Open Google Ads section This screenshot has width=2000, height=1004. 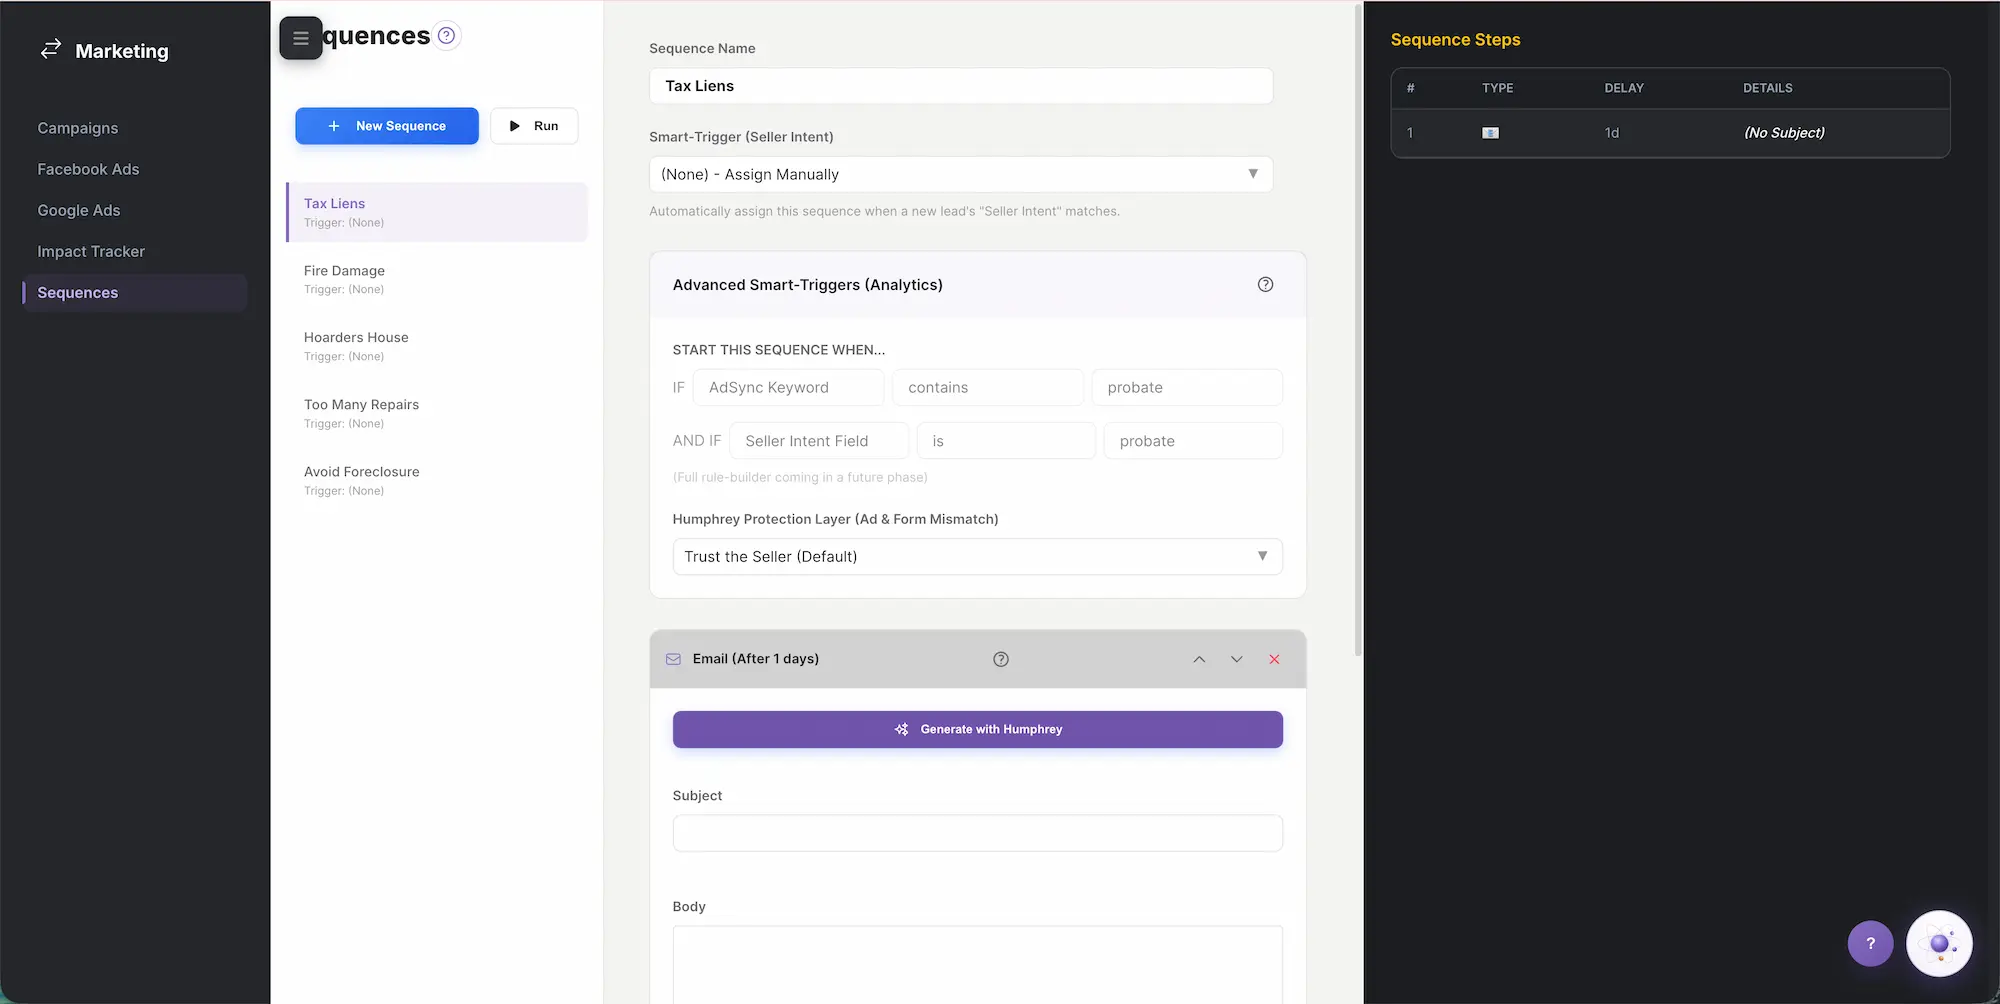[x=79, y=210]
